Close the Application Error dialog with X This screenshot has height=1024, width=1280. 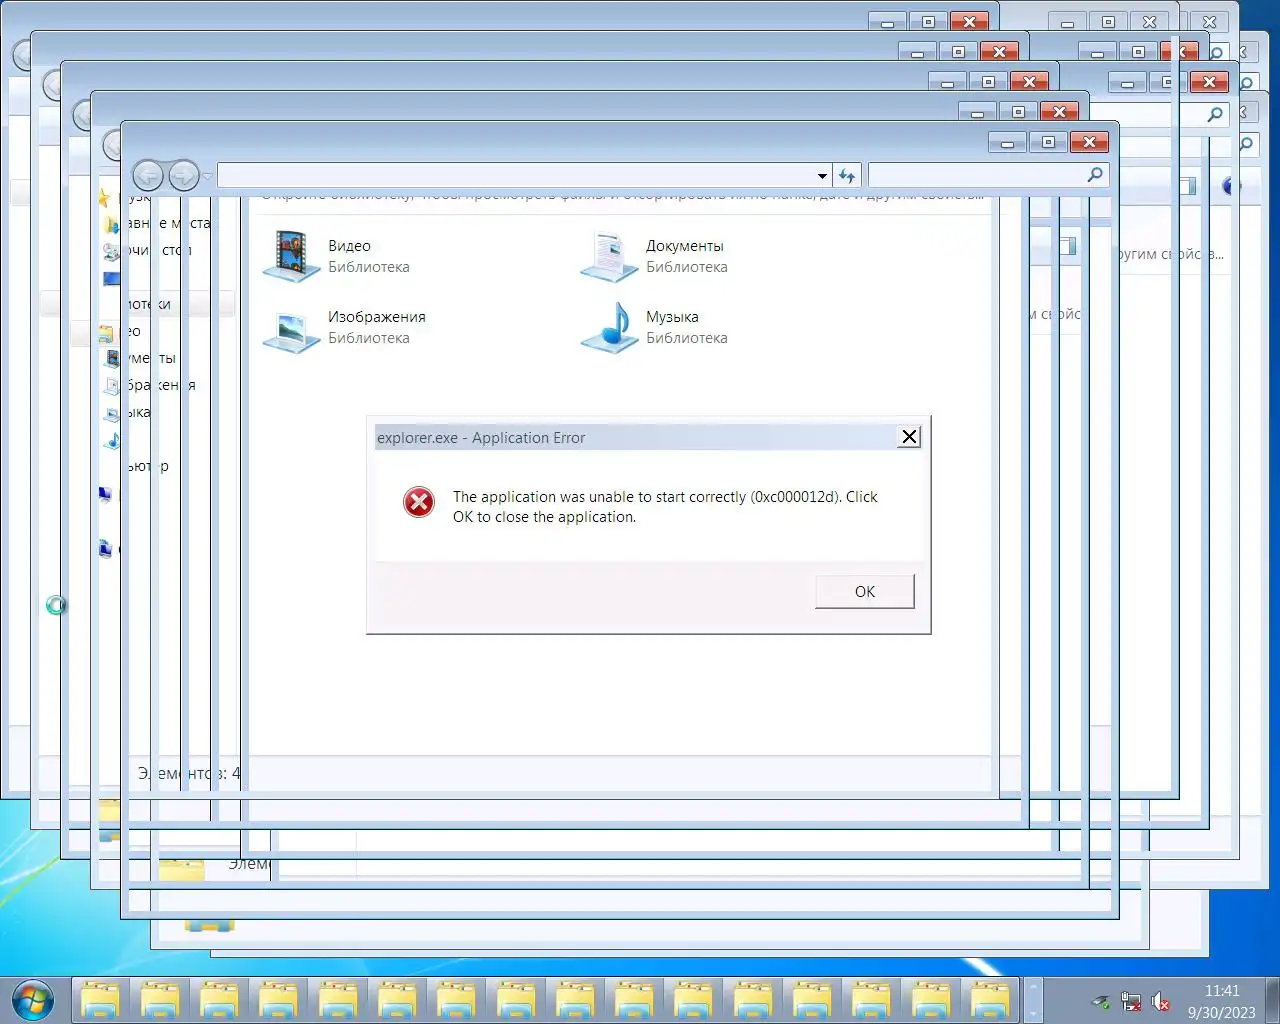pos(909,437)
